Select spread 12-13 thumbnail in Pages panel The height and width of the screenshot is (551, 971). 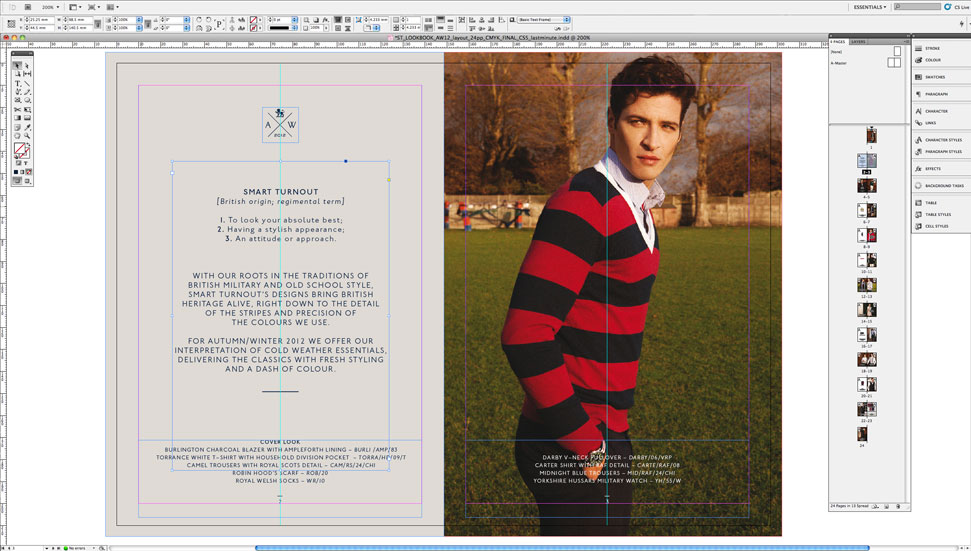click(x=867, y=285)
